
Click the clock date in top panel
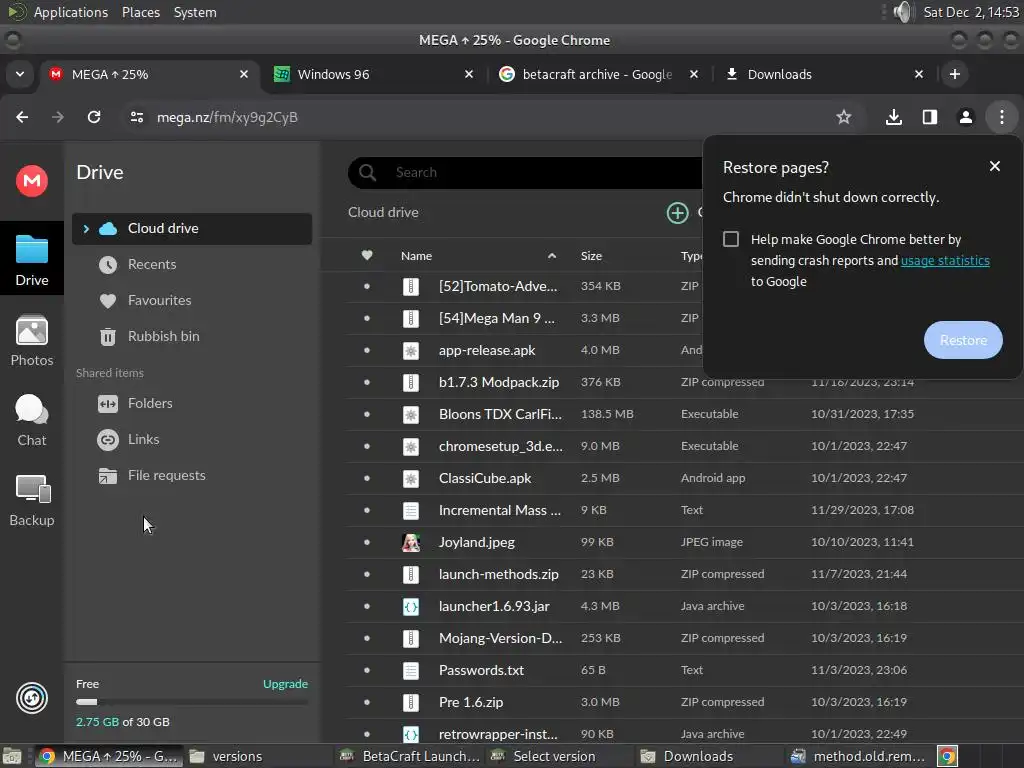pyautogui.click(x=970, y=12)
